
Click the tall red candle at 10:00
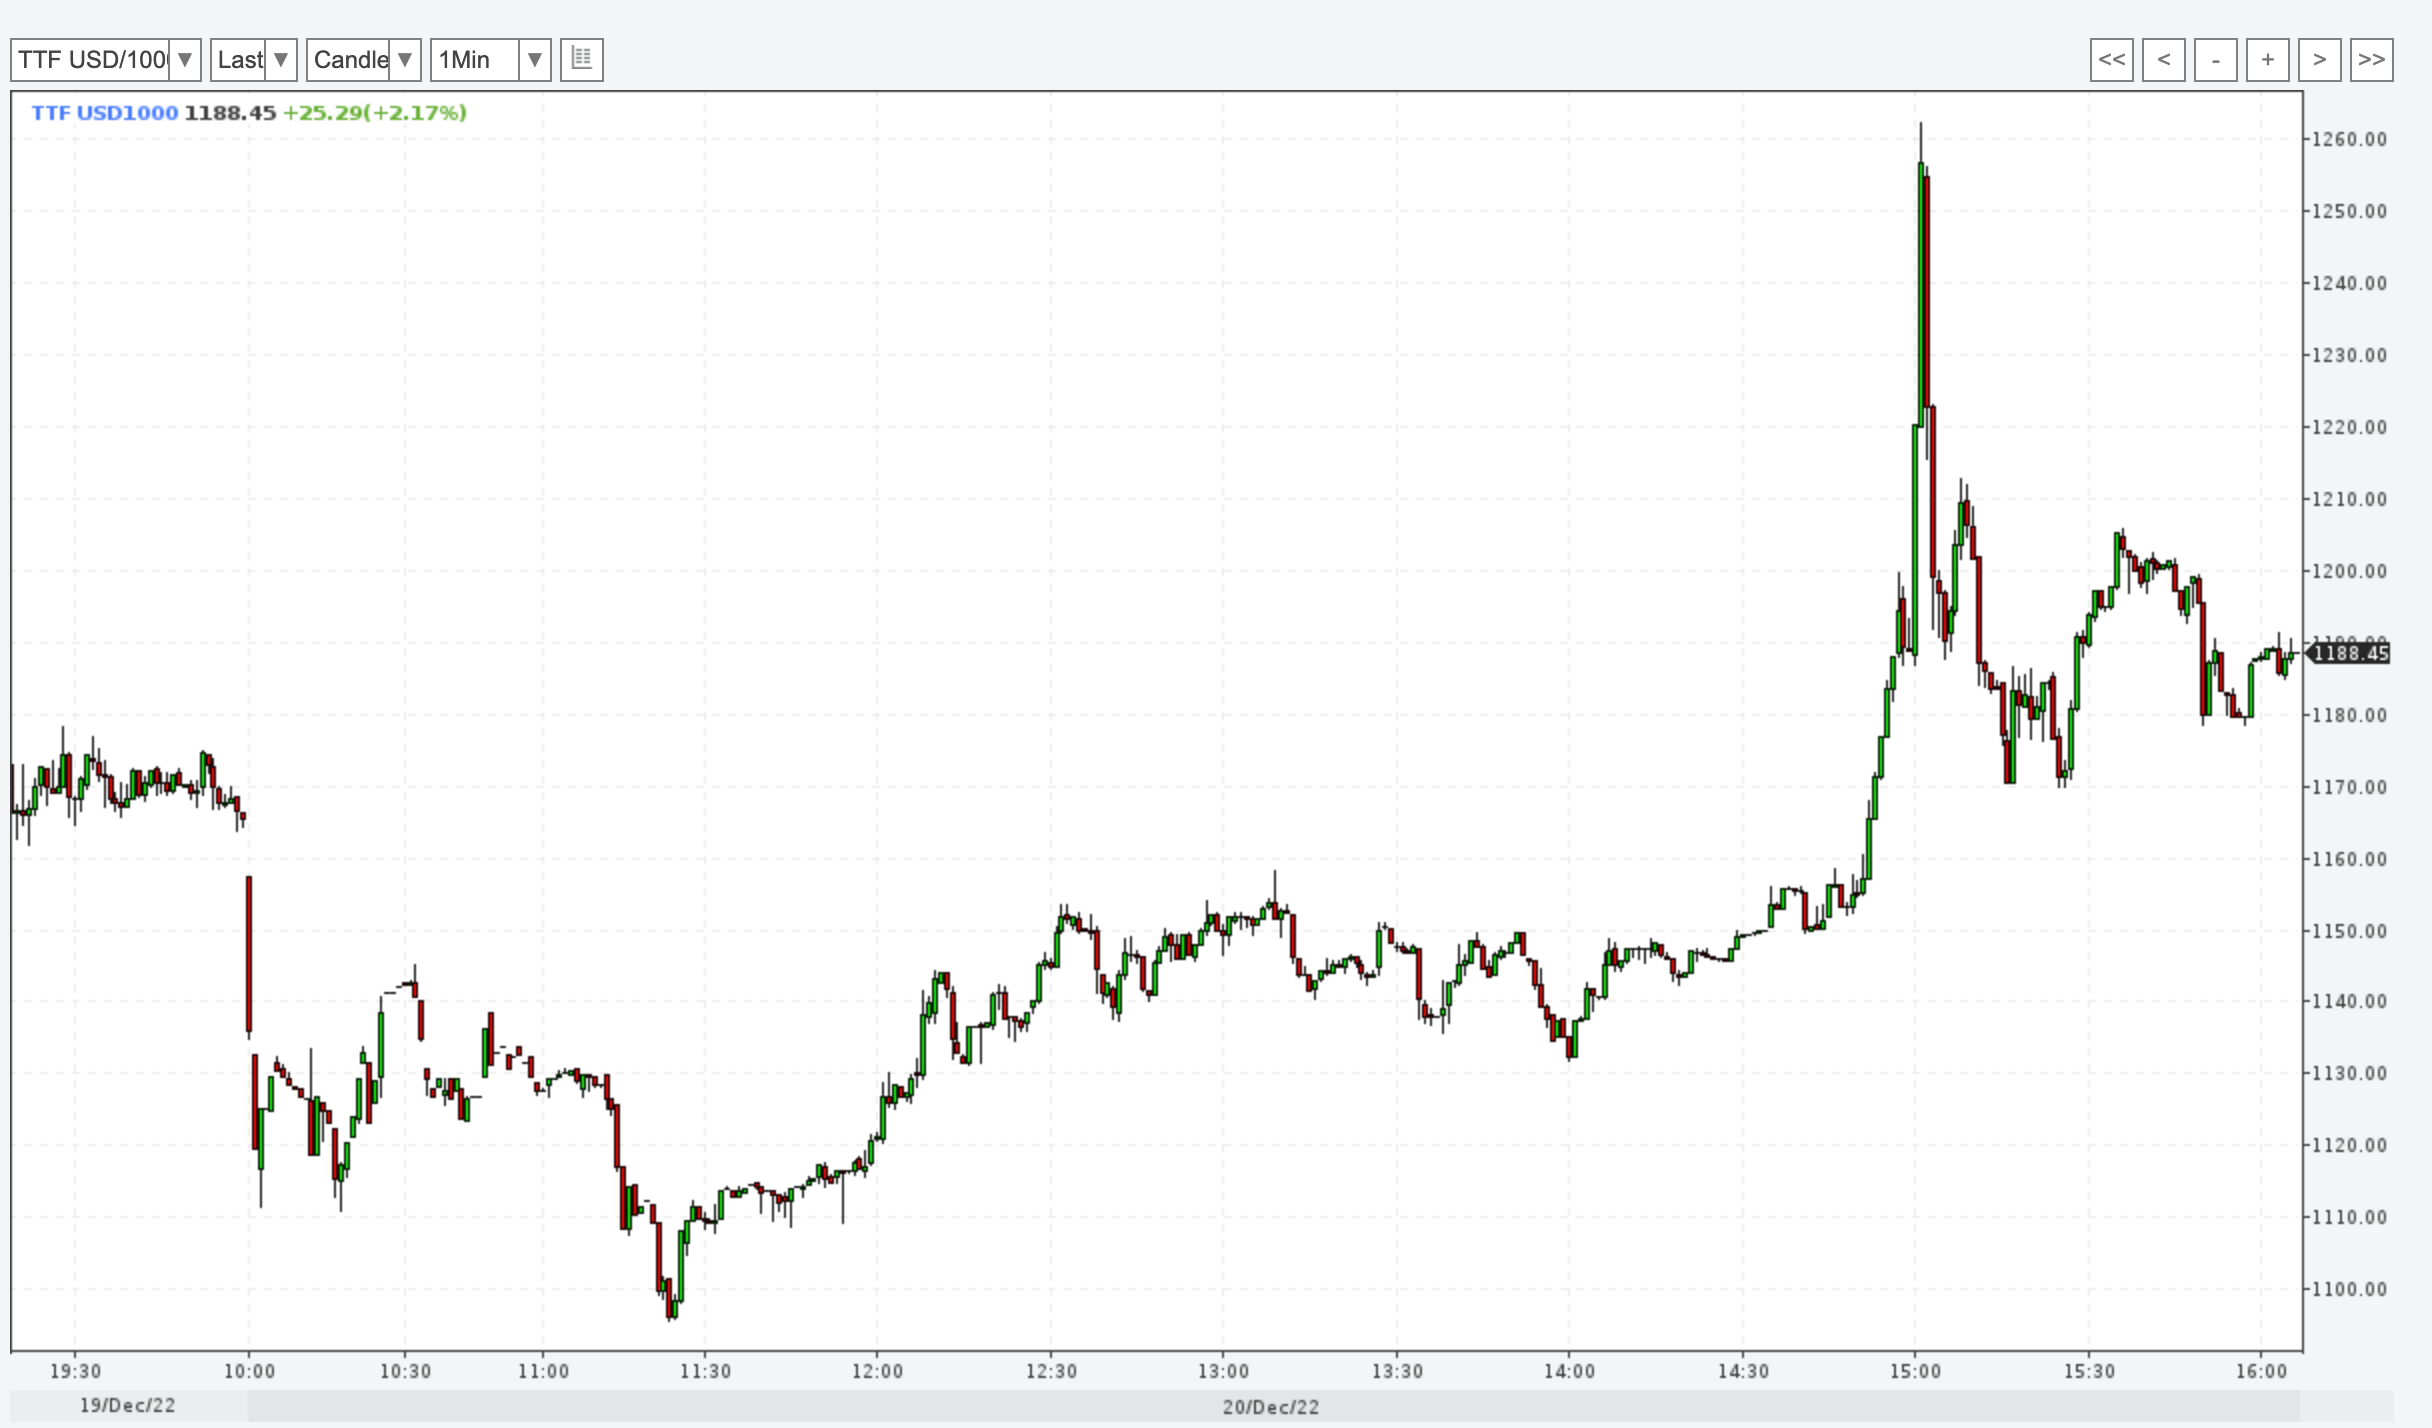coord(249,953)
